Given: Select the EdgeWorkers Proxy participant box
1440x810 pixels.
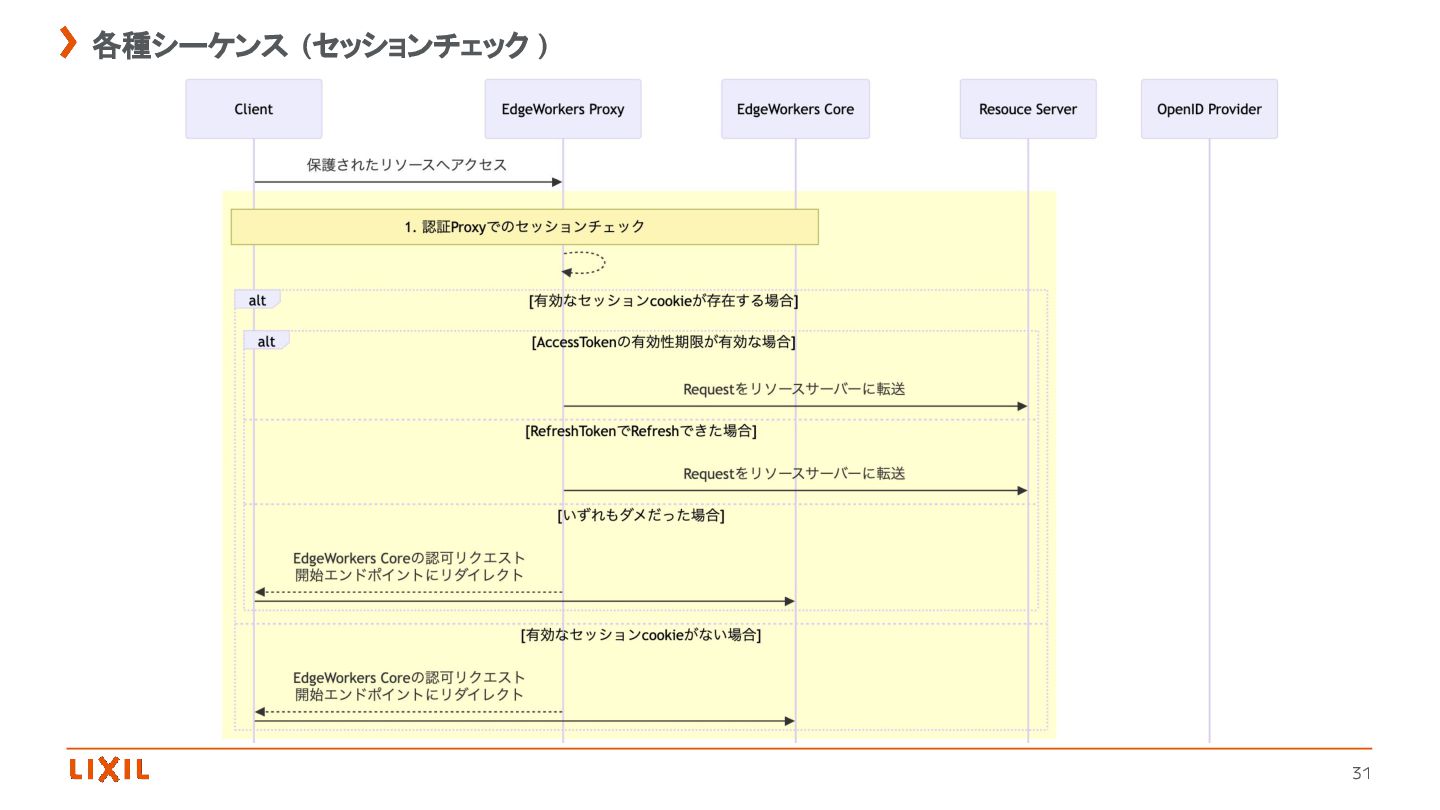Looking at the screenshot, I should (563, 109).
